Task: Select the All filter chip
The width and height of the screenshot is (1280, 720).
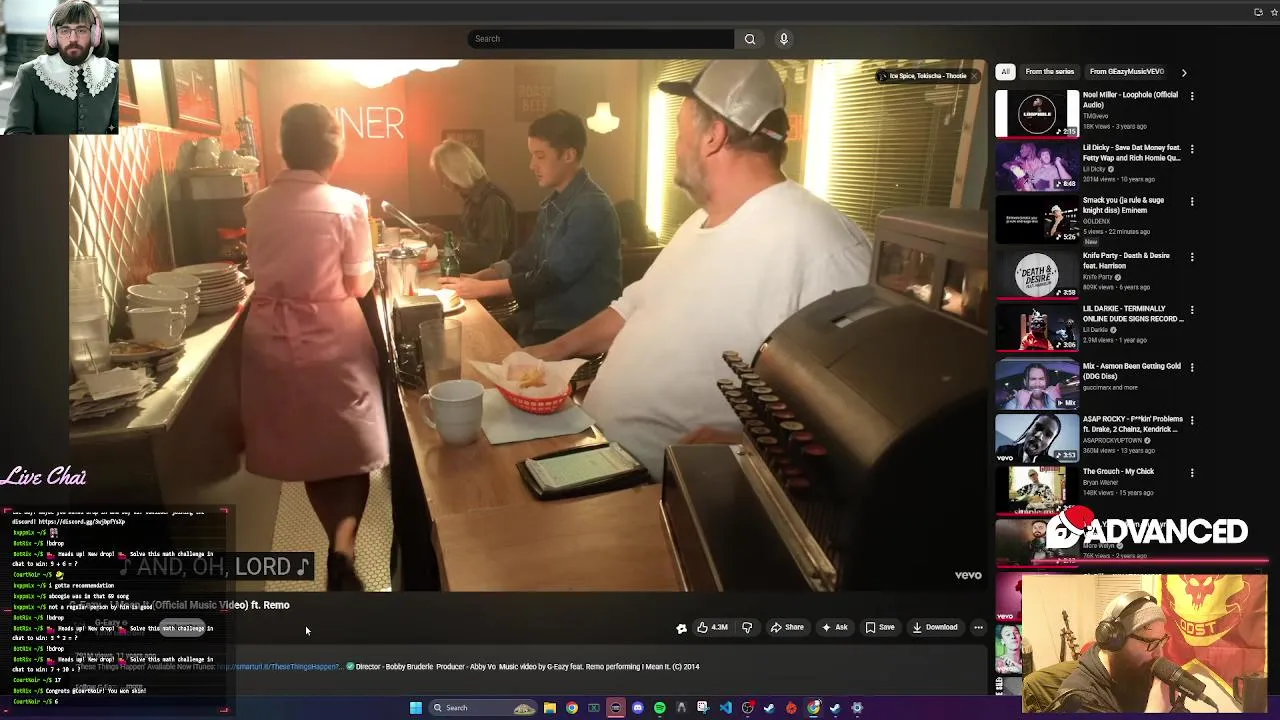Action: 1005,72
